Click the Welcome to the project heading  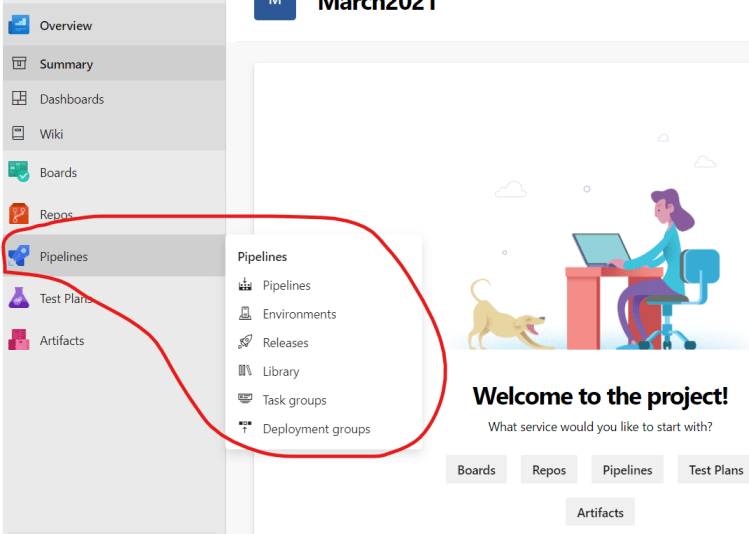click(x=600, y=396)
